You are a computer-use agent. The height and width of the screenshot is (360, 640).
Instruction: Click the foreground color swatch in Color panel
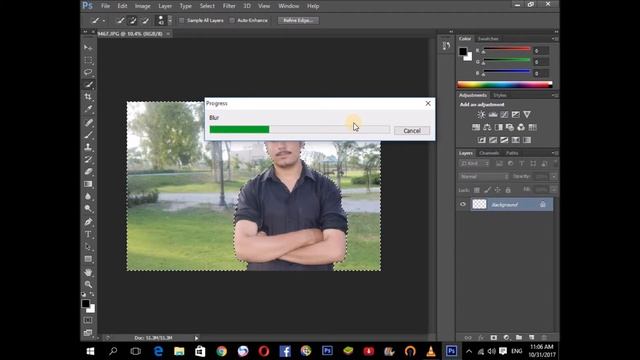click(x=462, y=51)
